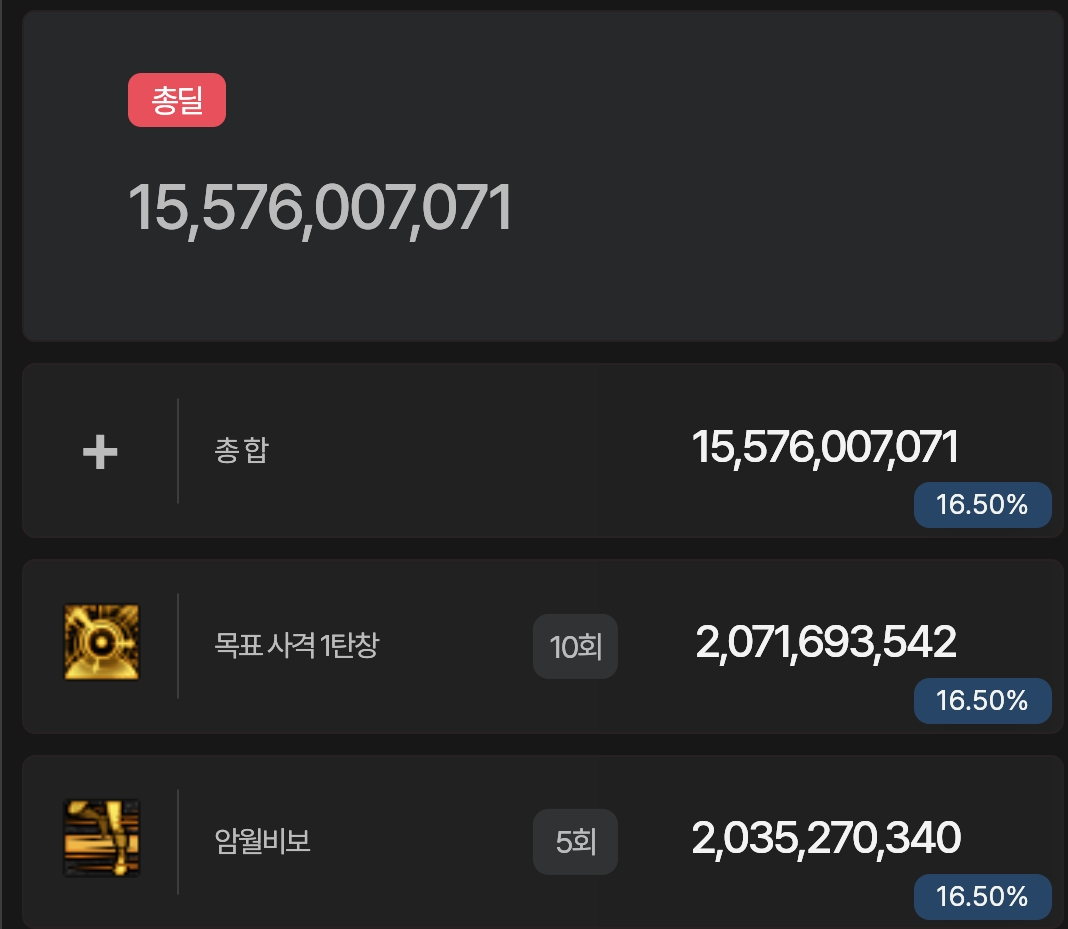Click 16.50% badge under 암월비보
This screenshot has height=929, width=1068.
[x=982, y=896]
